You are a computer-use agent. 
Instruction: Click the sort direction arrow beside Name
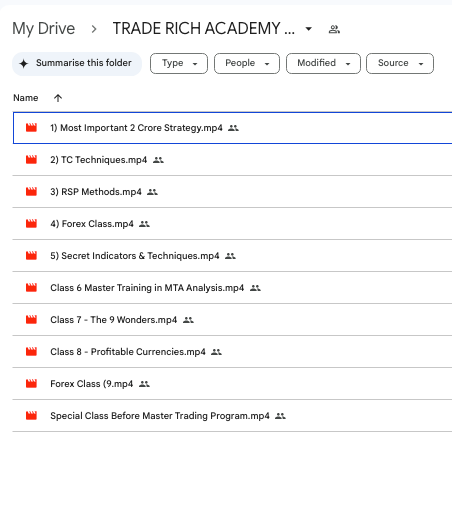click(58, 98)
